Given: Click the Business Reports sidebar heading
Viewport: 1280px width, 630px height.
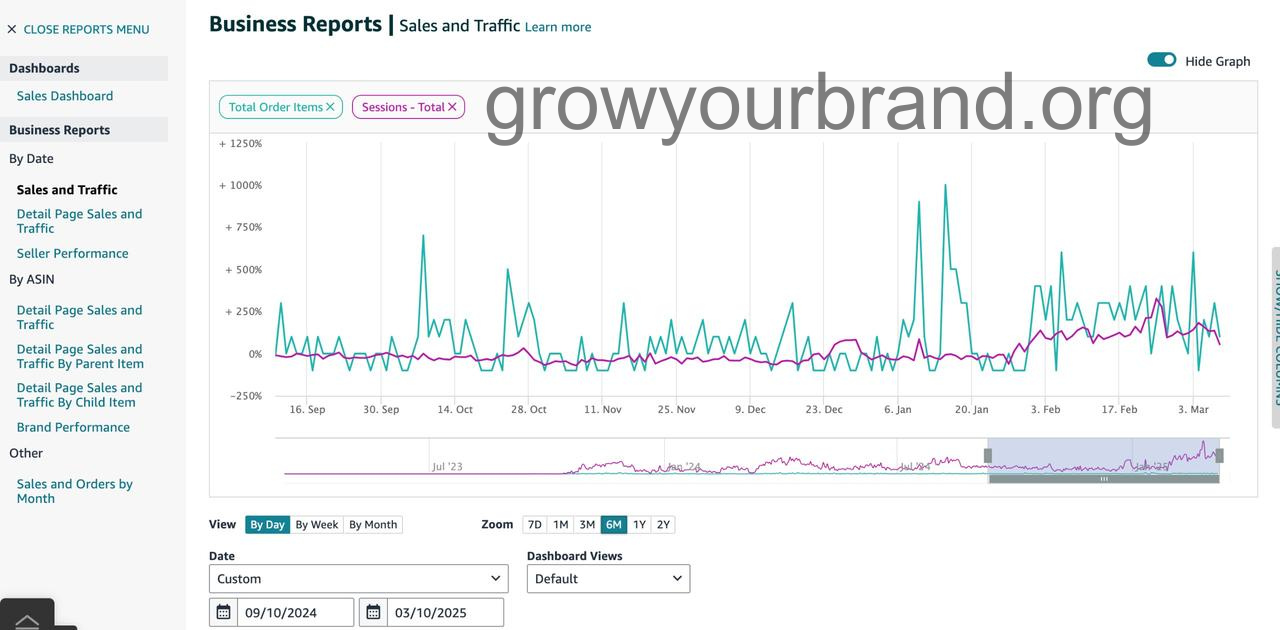Looking at the screenshot, I should [59, 130].
